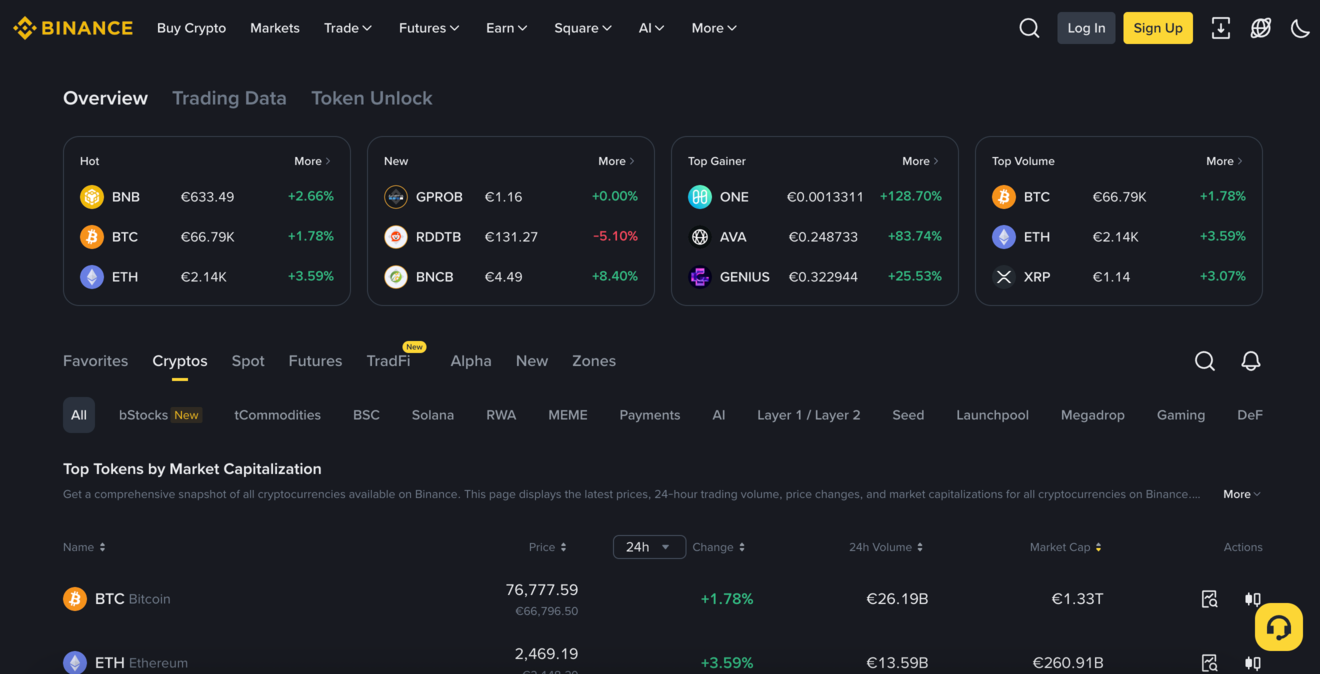The width and height of the screenshot is (1320, 674).
Task: Open ETH row detail icon
Action: [x=1210, y=663]
